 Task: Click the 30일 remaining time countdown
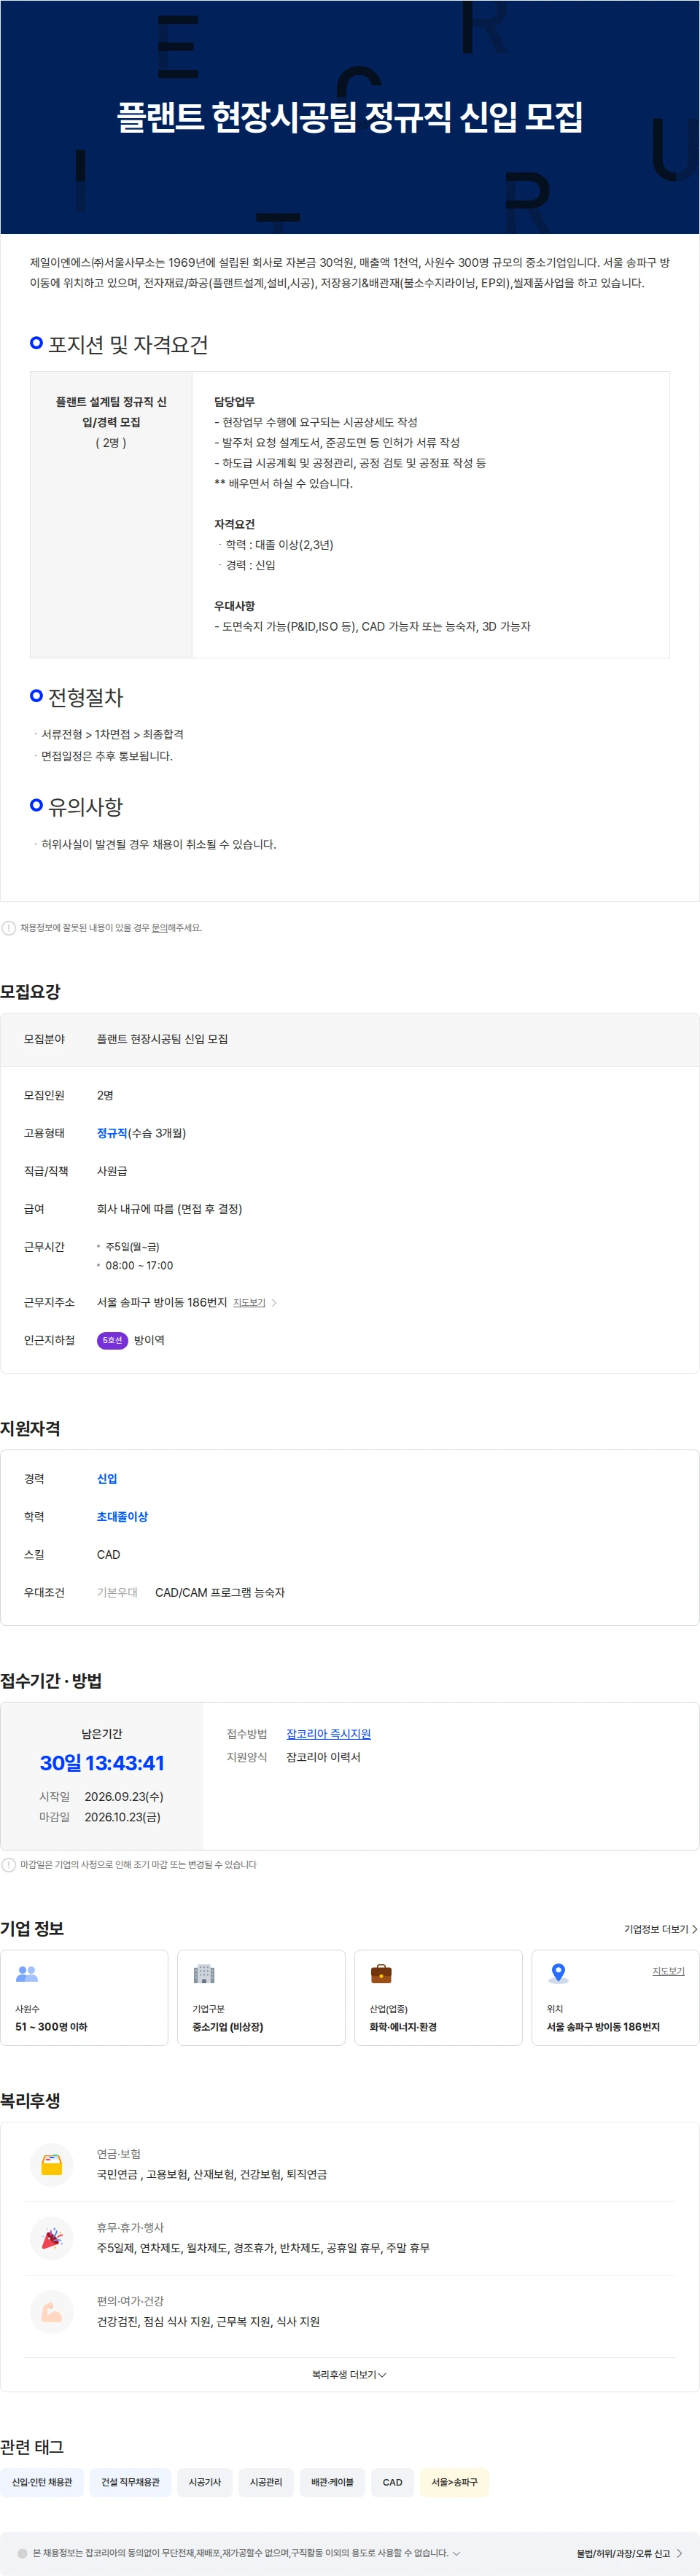(102, 1763)
